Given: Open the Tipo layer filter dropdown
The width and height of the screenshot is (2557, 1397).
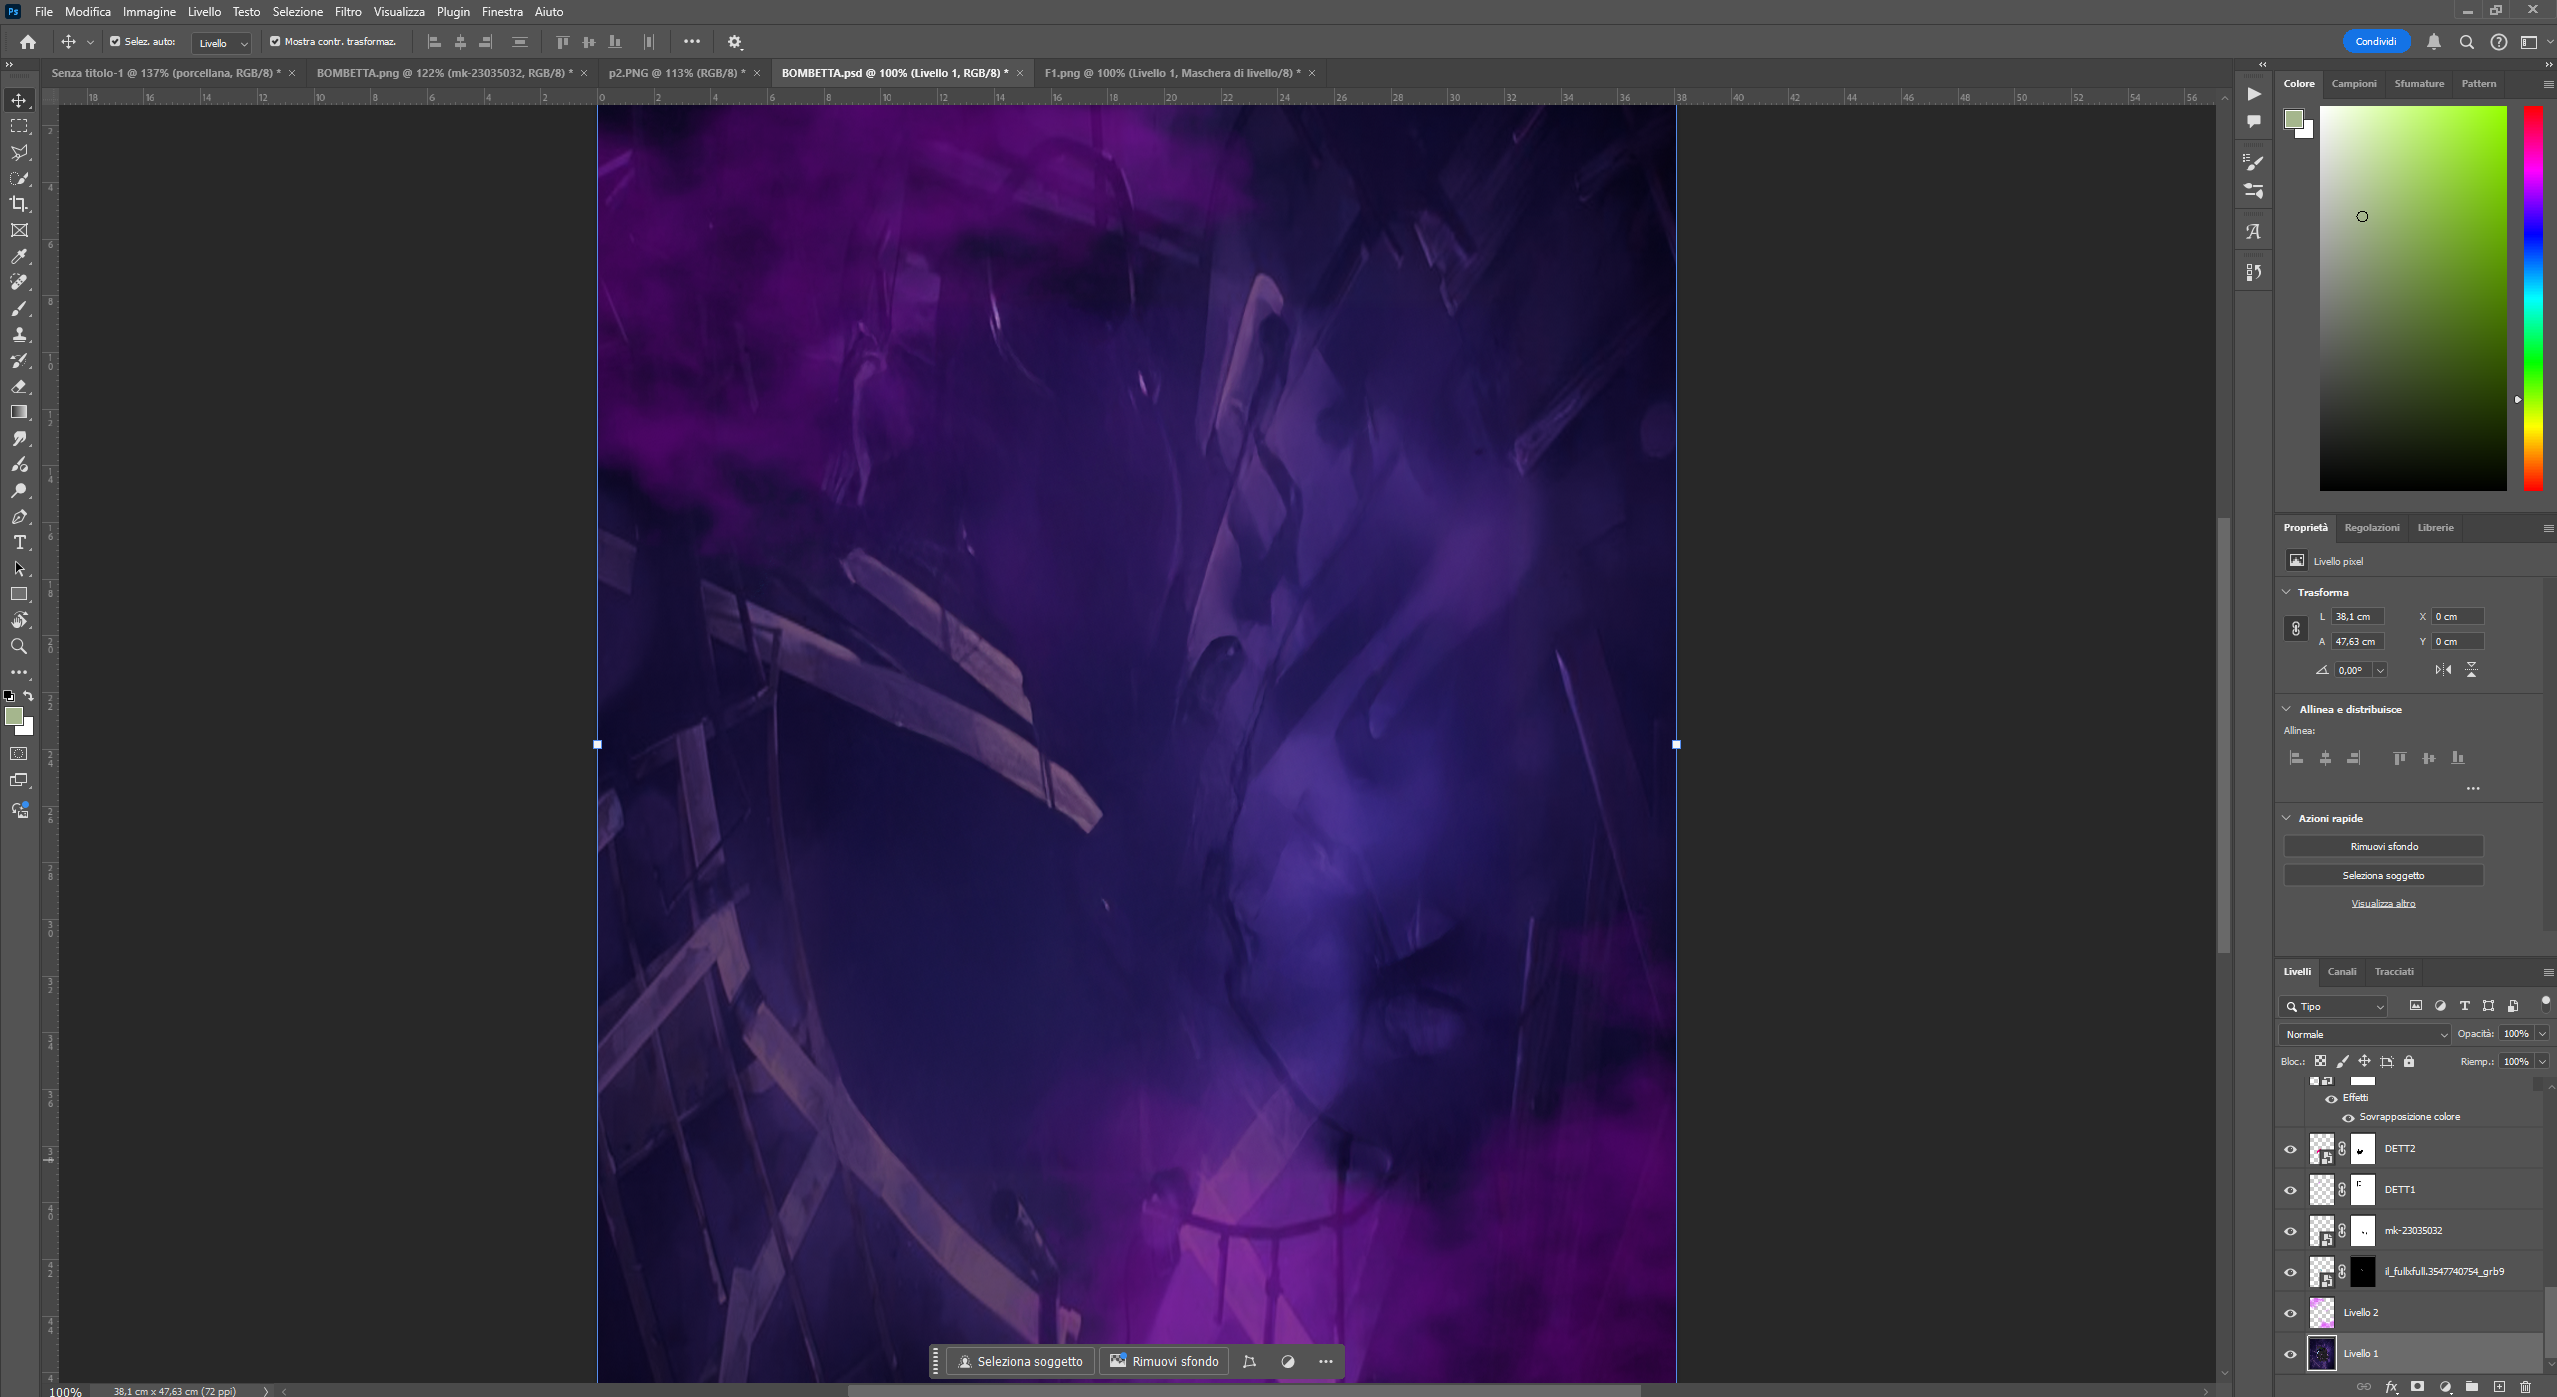Looking at the screenshot, I should (2334, 1006).
